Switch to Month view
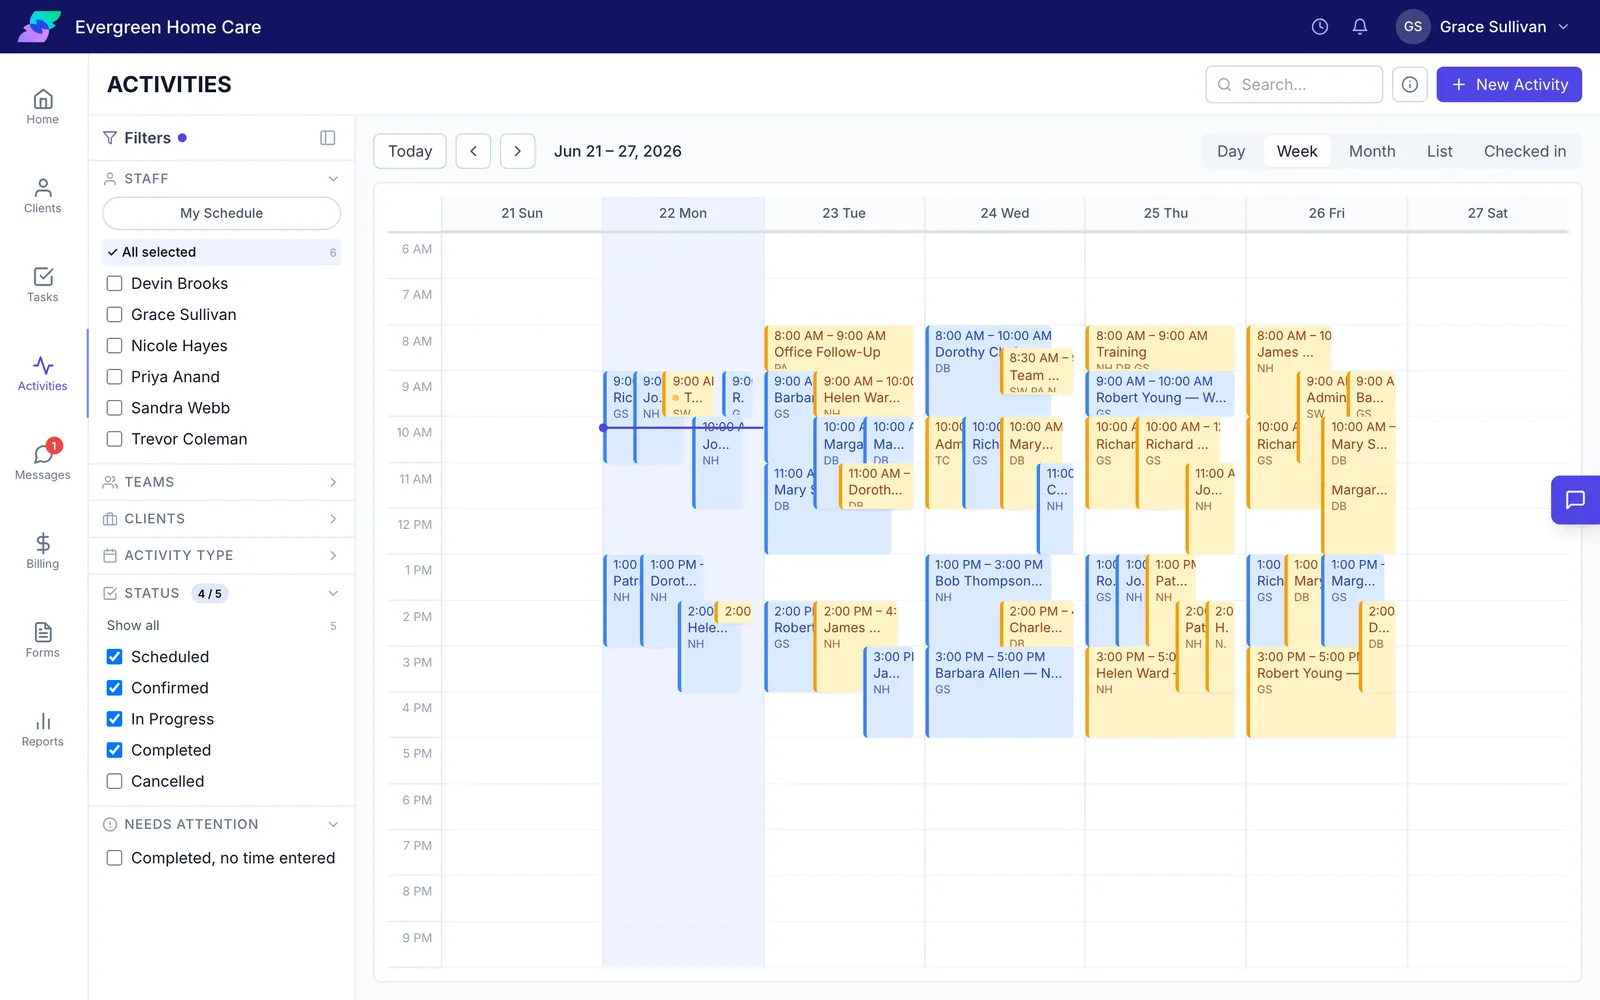 point(1372,151)
